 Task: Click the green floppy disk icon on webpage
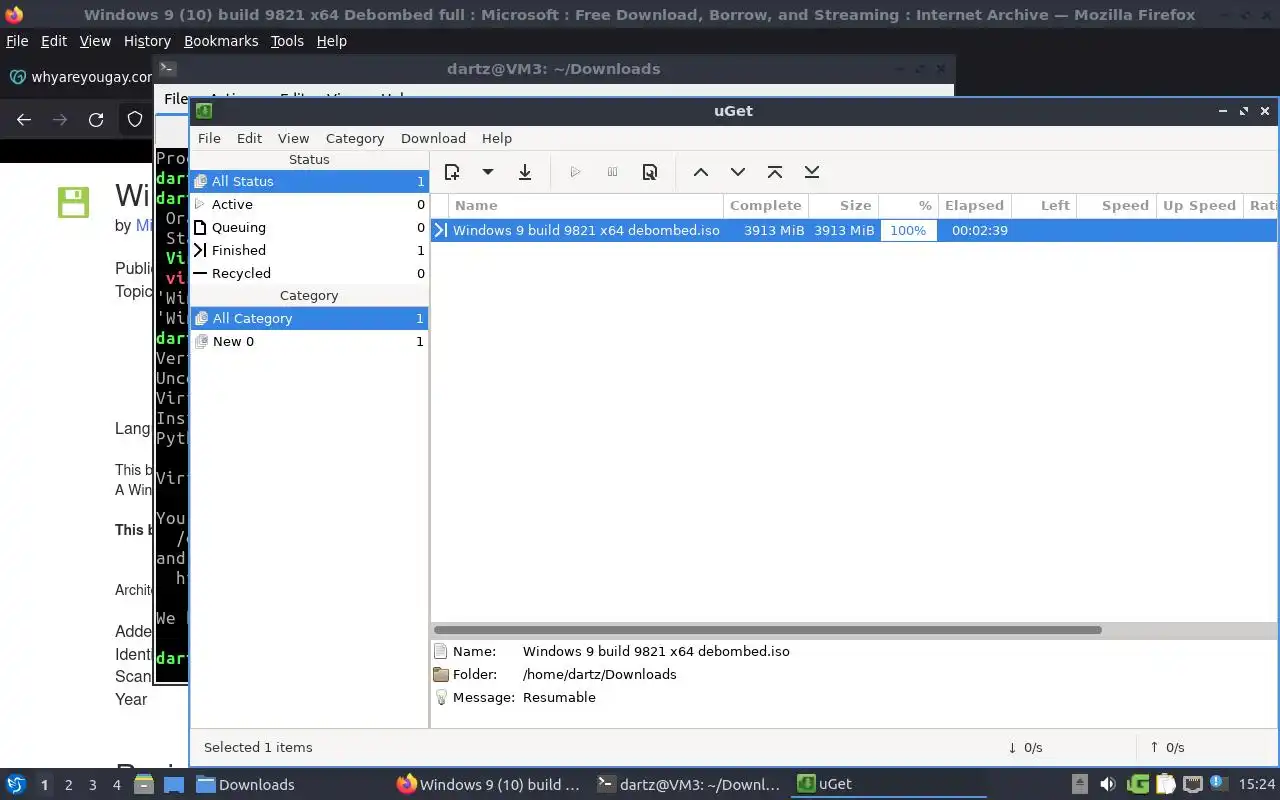tap(73, 202)
